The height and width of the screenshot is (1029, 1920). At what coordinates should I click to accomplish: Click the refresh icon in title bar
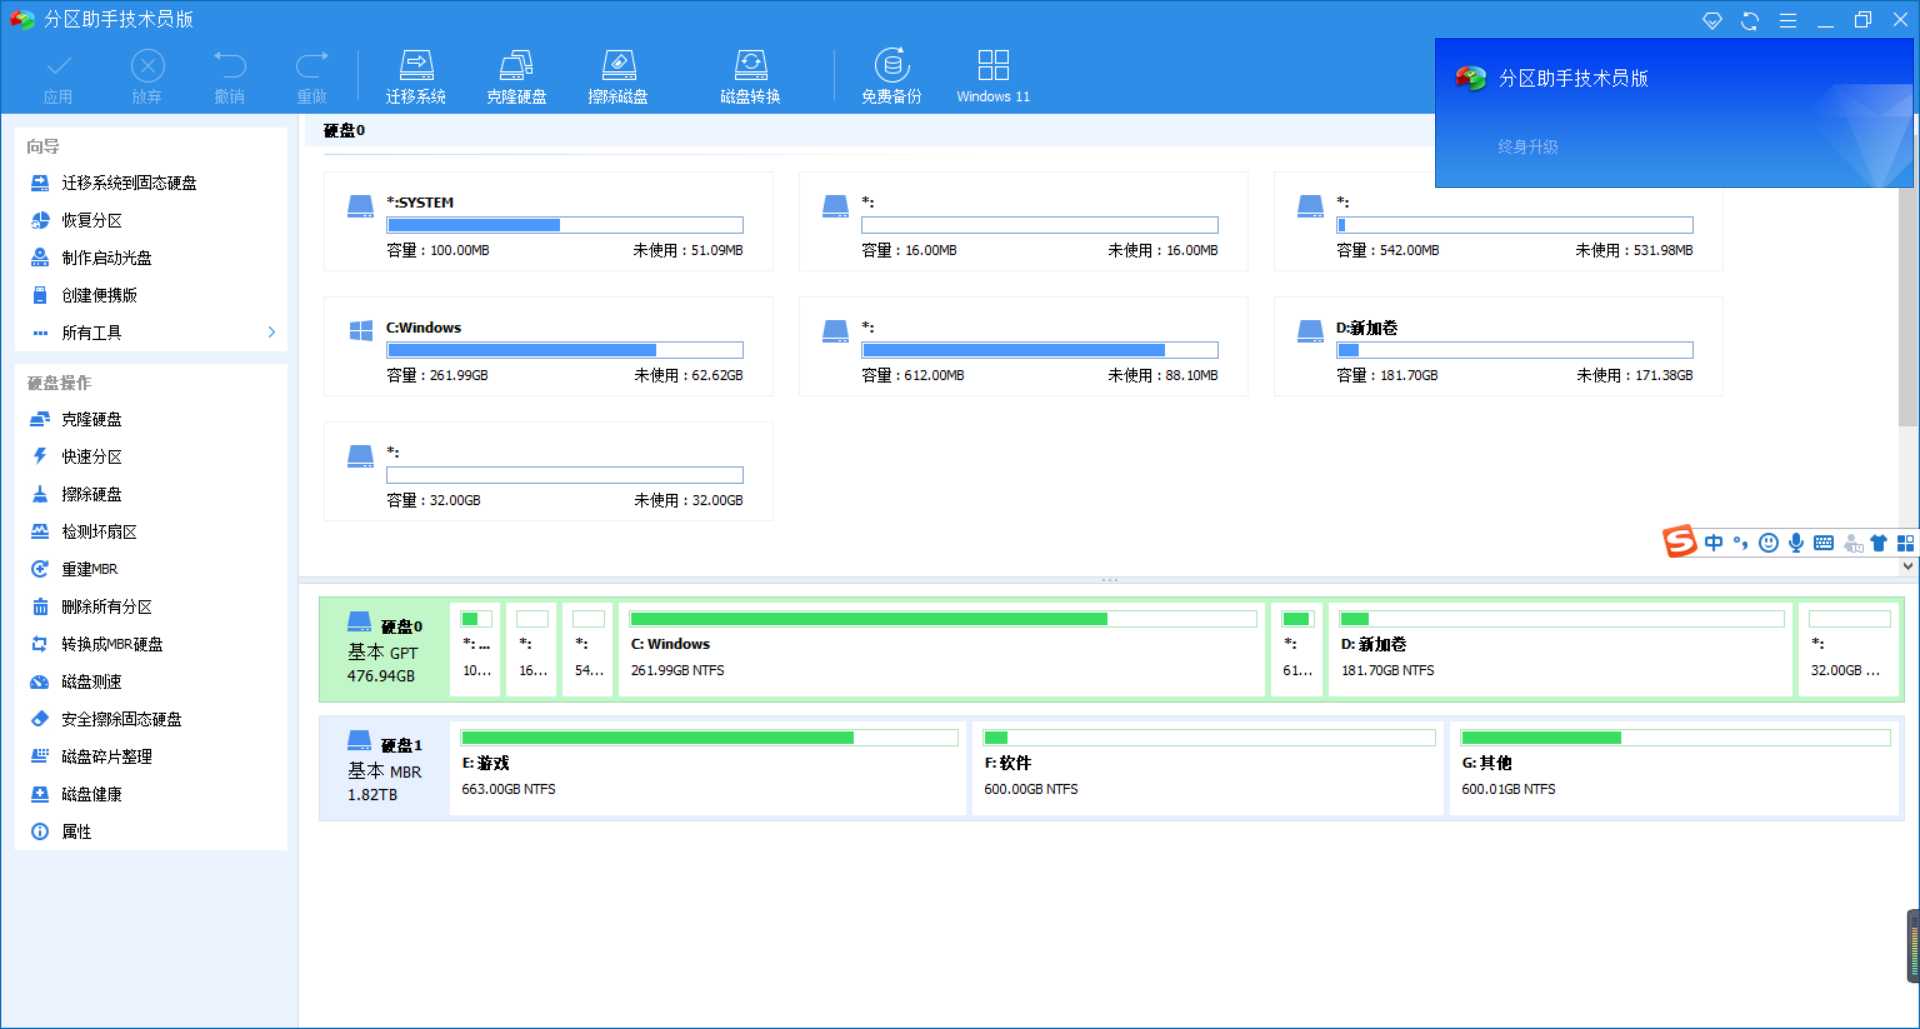click(x=1749, y=20)
